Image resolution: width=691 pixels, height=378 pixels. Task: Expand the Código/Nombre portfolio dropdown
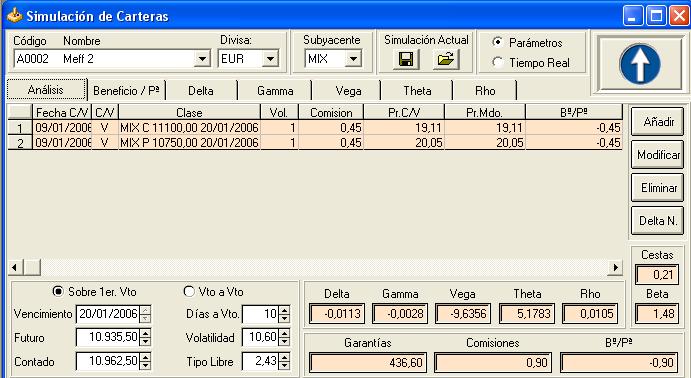(x=202, y=59)
